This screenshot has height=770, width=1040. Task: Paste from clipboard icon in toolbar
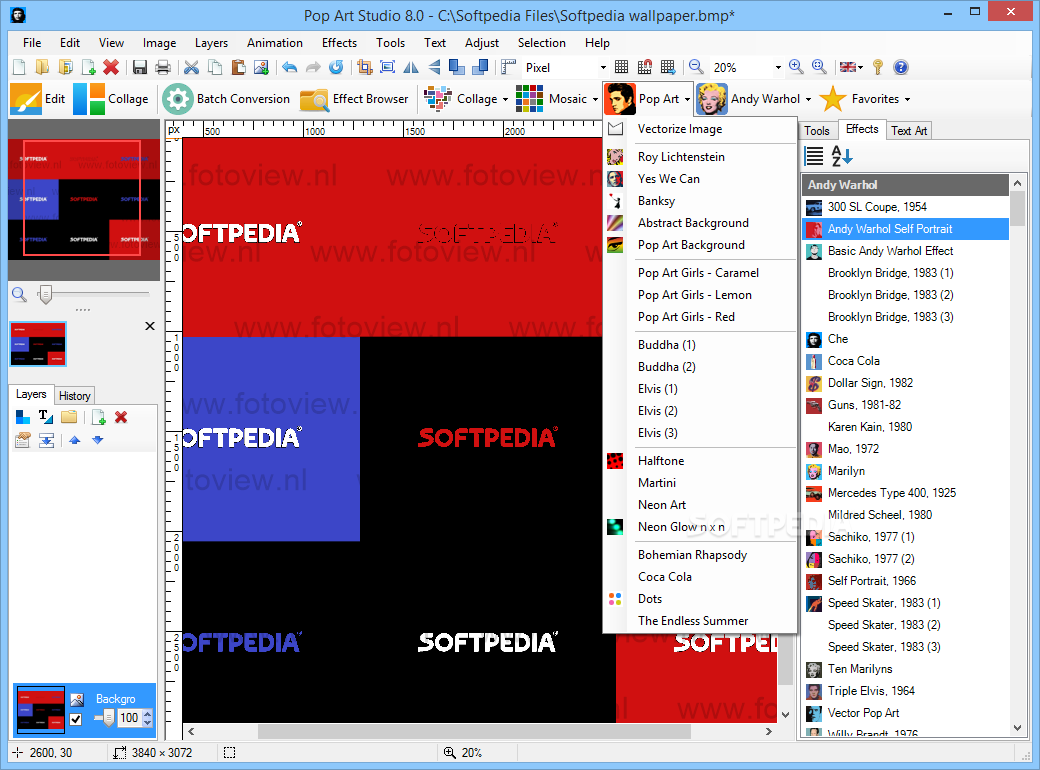click(238, 67)
